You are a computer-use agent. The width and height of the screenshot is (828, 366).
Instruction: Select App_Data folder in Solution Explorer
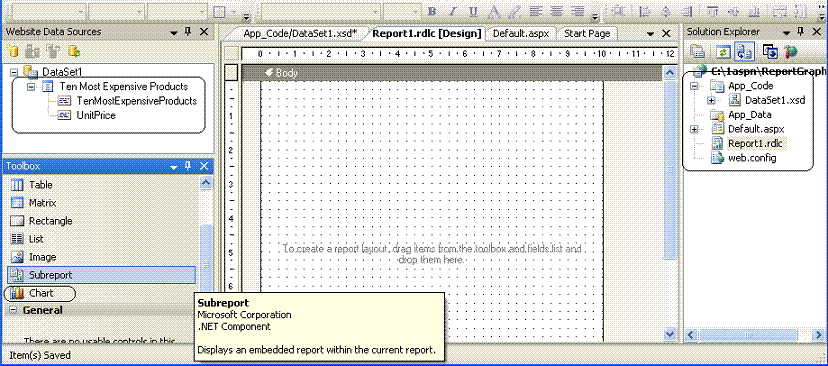pyautogui.click(x=749, y=115)
